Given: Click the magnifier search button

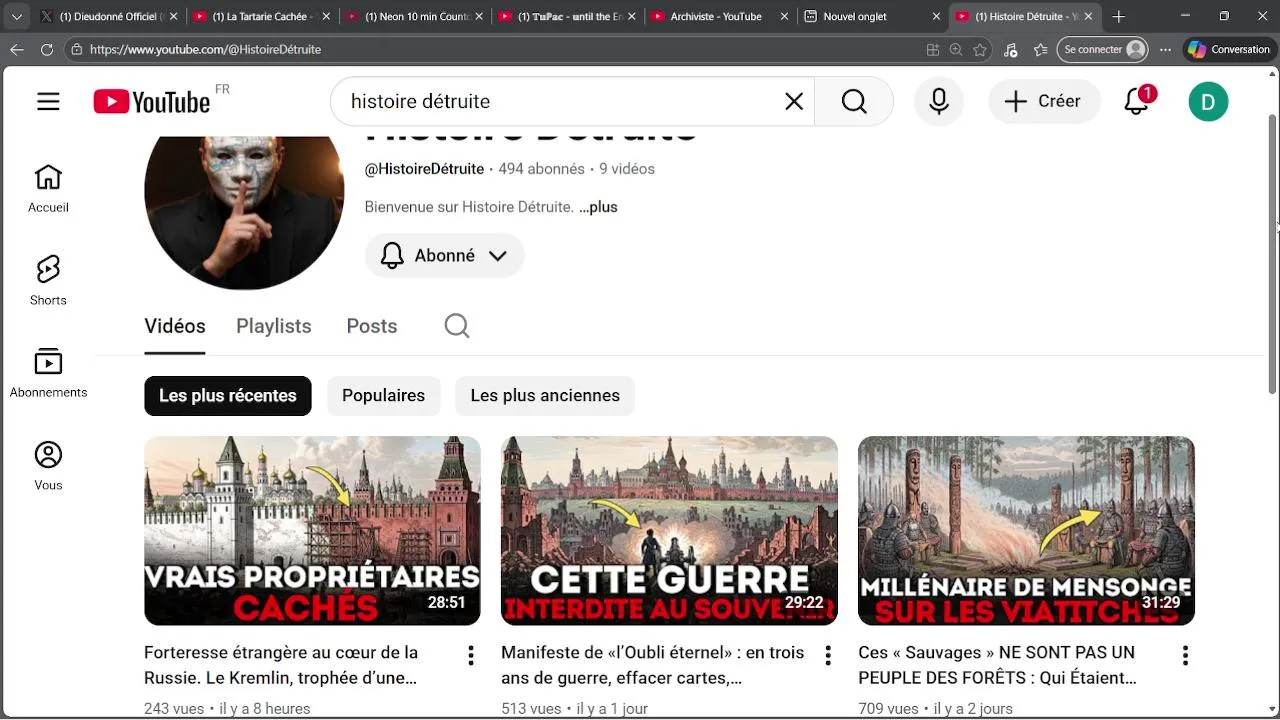Looking at the screenshot, I should (854, 101).
